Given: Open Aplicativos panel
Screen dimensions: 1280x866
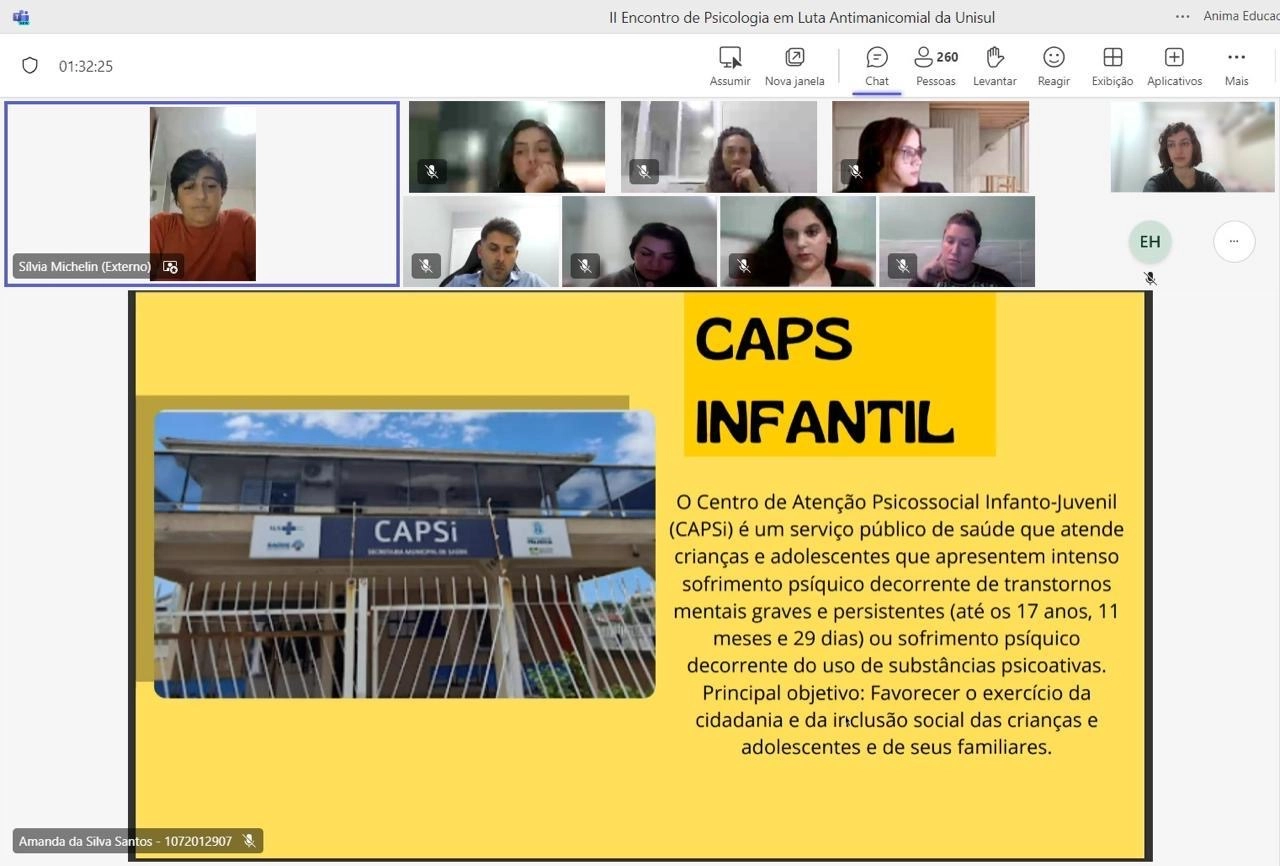Looking at the screenshot, I should (1174, 66).
